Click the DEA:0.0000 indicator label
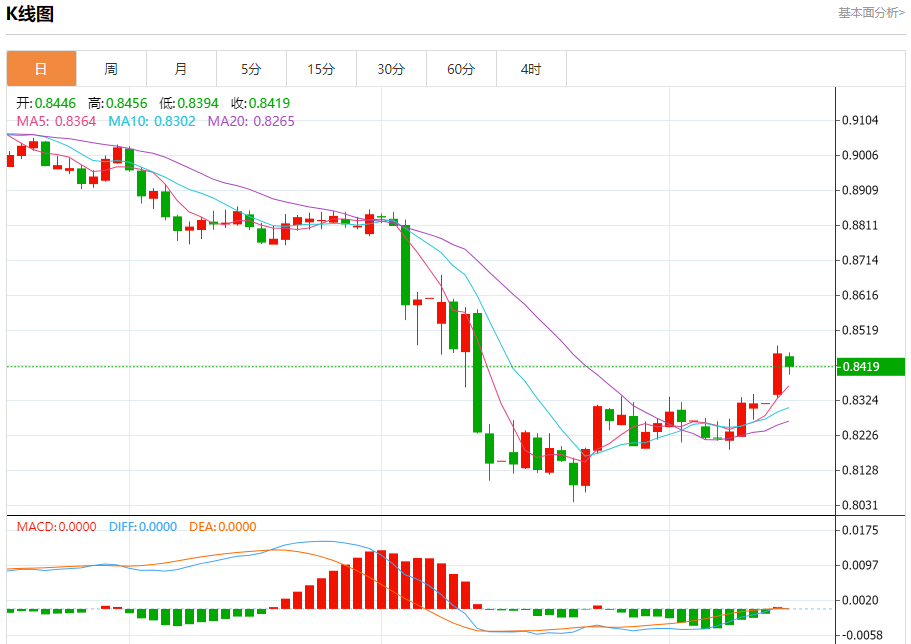 pos(223,527)
